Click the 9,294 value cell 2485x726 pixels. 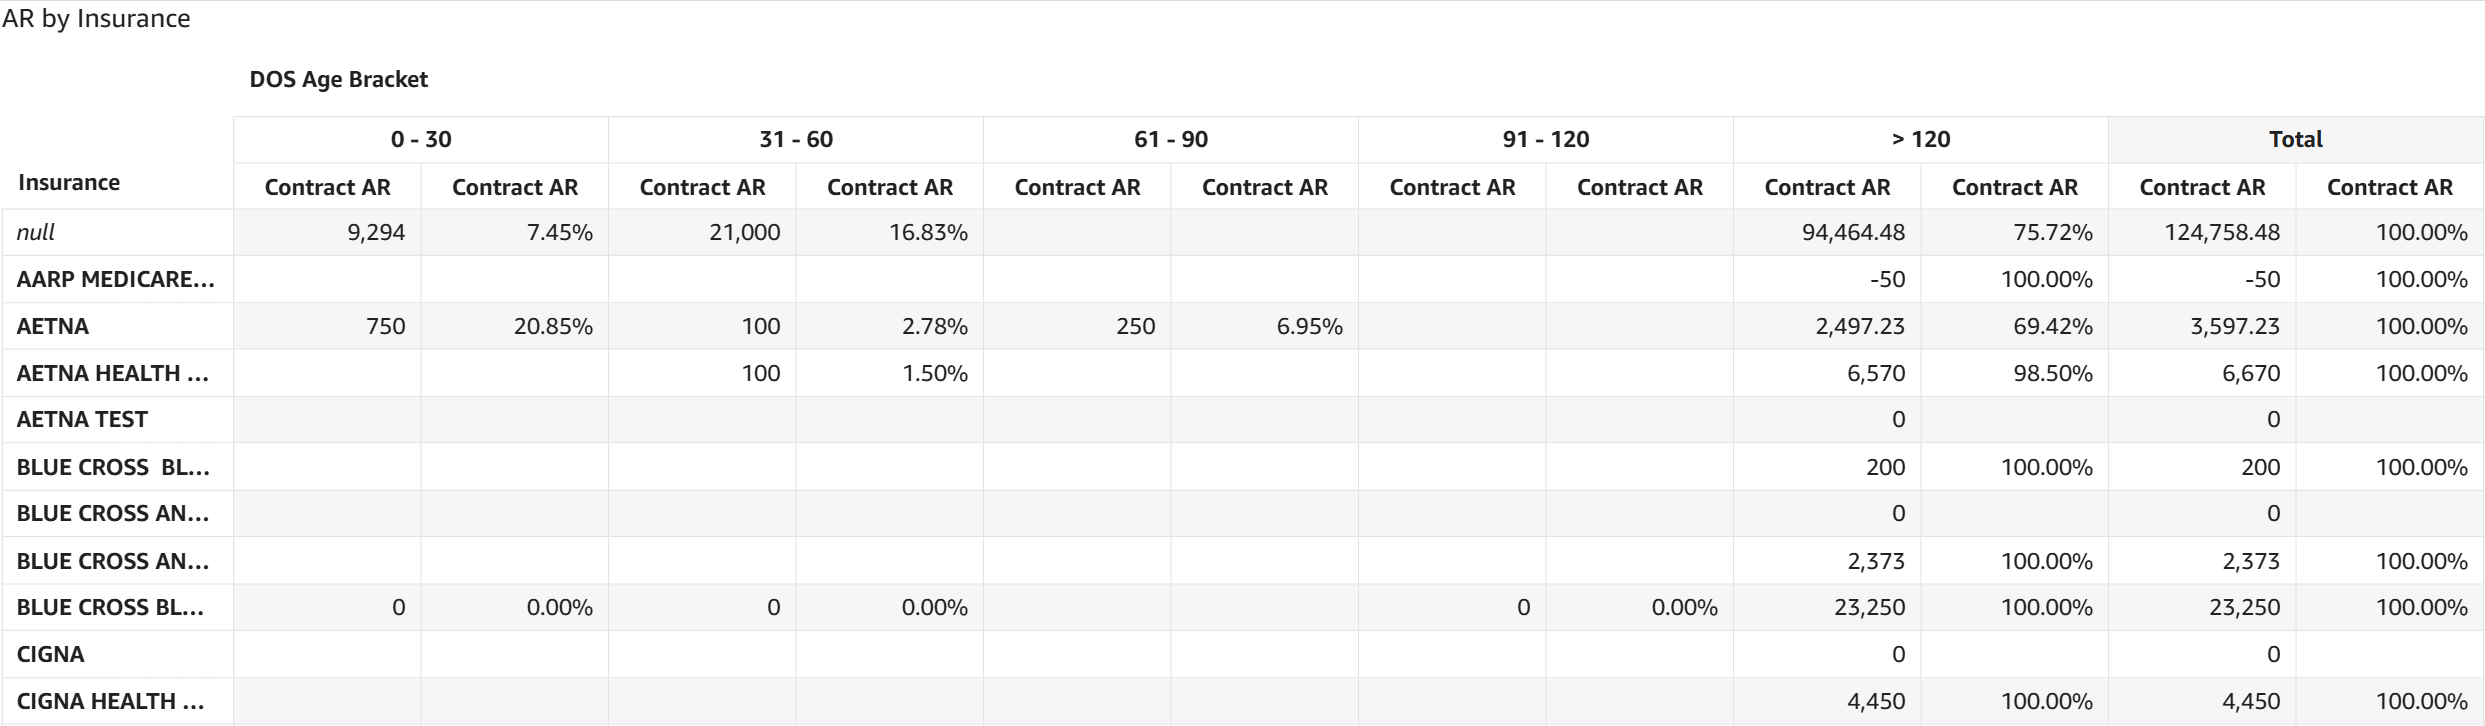[x=376, y=233]
